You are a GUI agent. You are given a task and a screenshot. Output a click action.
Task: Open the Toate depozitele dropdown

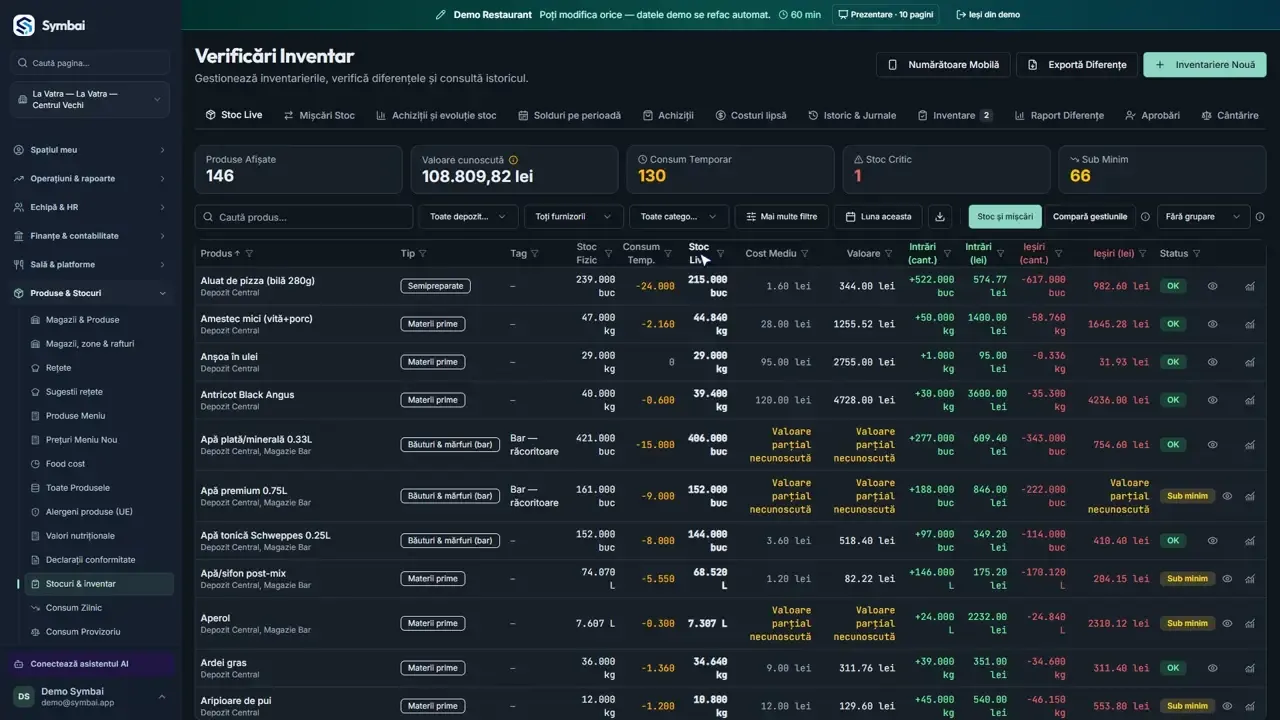coord(468,217)
